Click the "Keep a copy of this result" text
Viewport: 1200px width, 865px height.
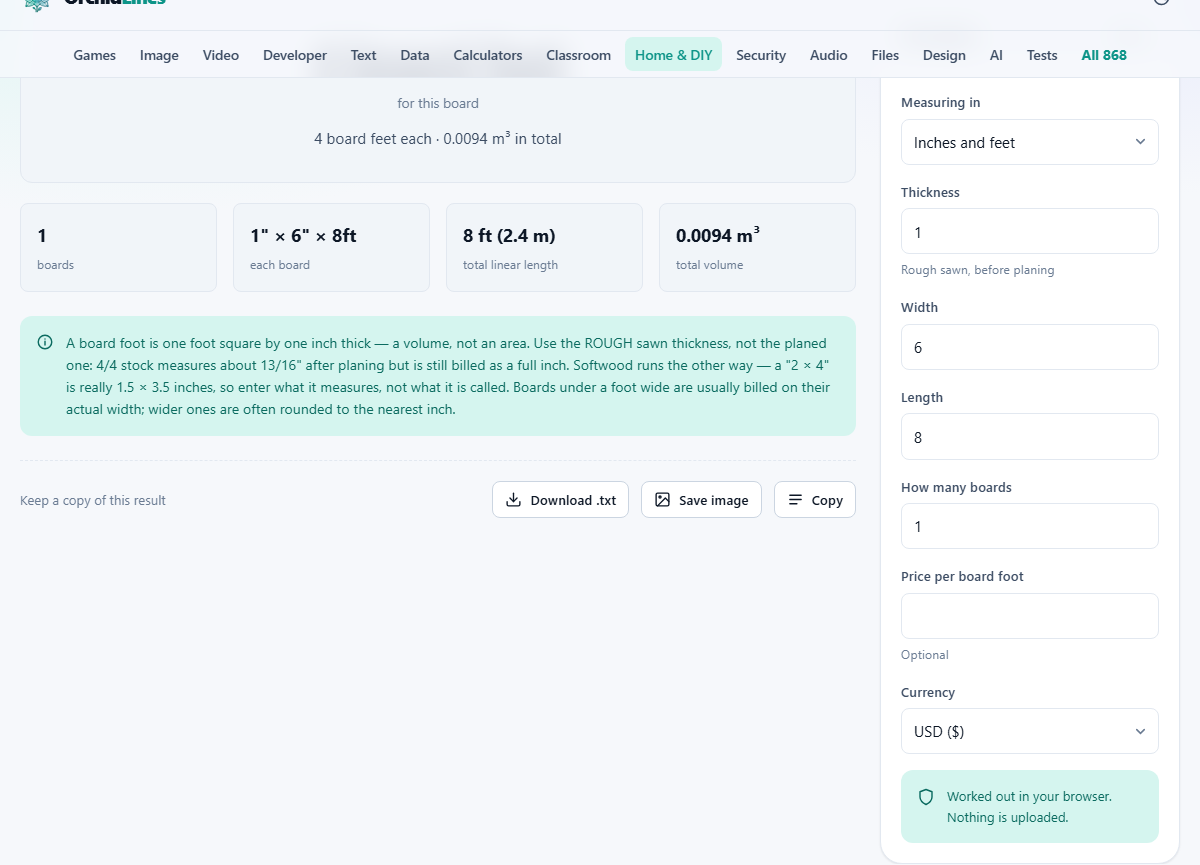pos(93,500)
